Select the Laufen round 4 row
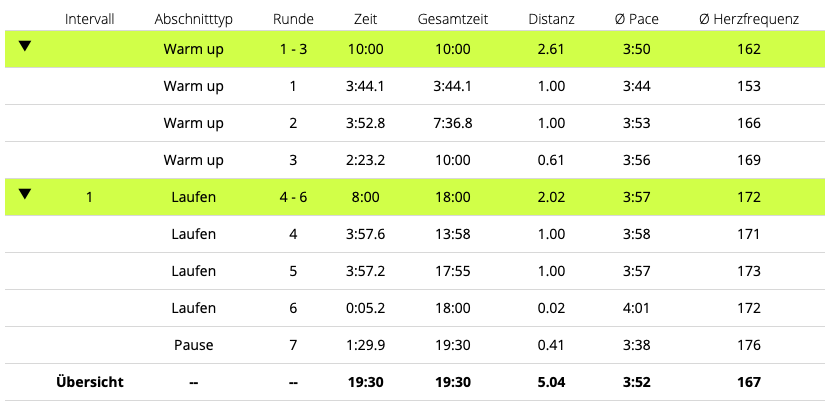Viewport: 825px width, 418px height. click(x=415, y=234)
